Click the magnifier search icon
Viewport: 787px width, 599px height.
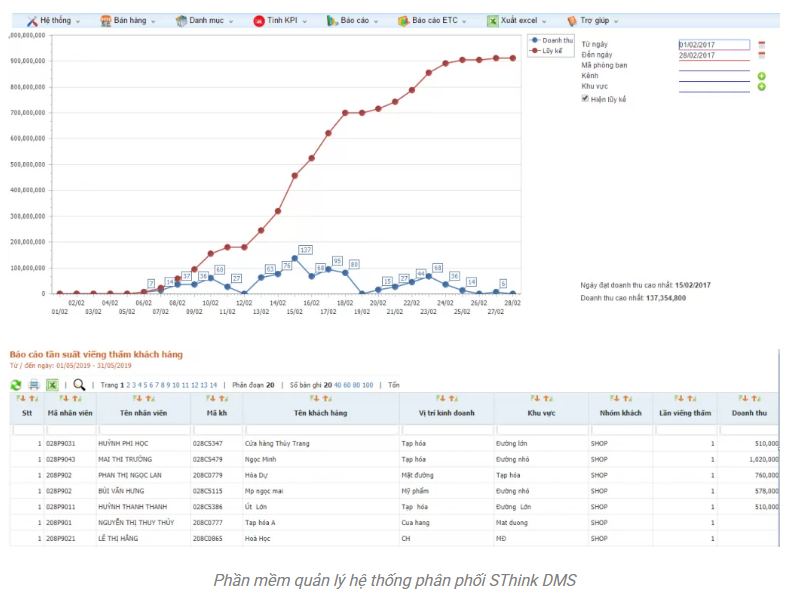(79, 384)
